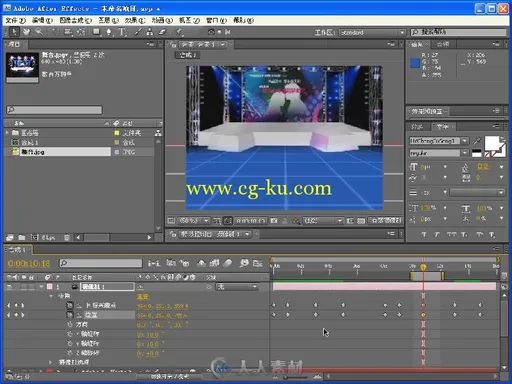Click the current time 0:00:10:18 display
The height and width of the screenshot is (384, 512).
coord(29,264)
